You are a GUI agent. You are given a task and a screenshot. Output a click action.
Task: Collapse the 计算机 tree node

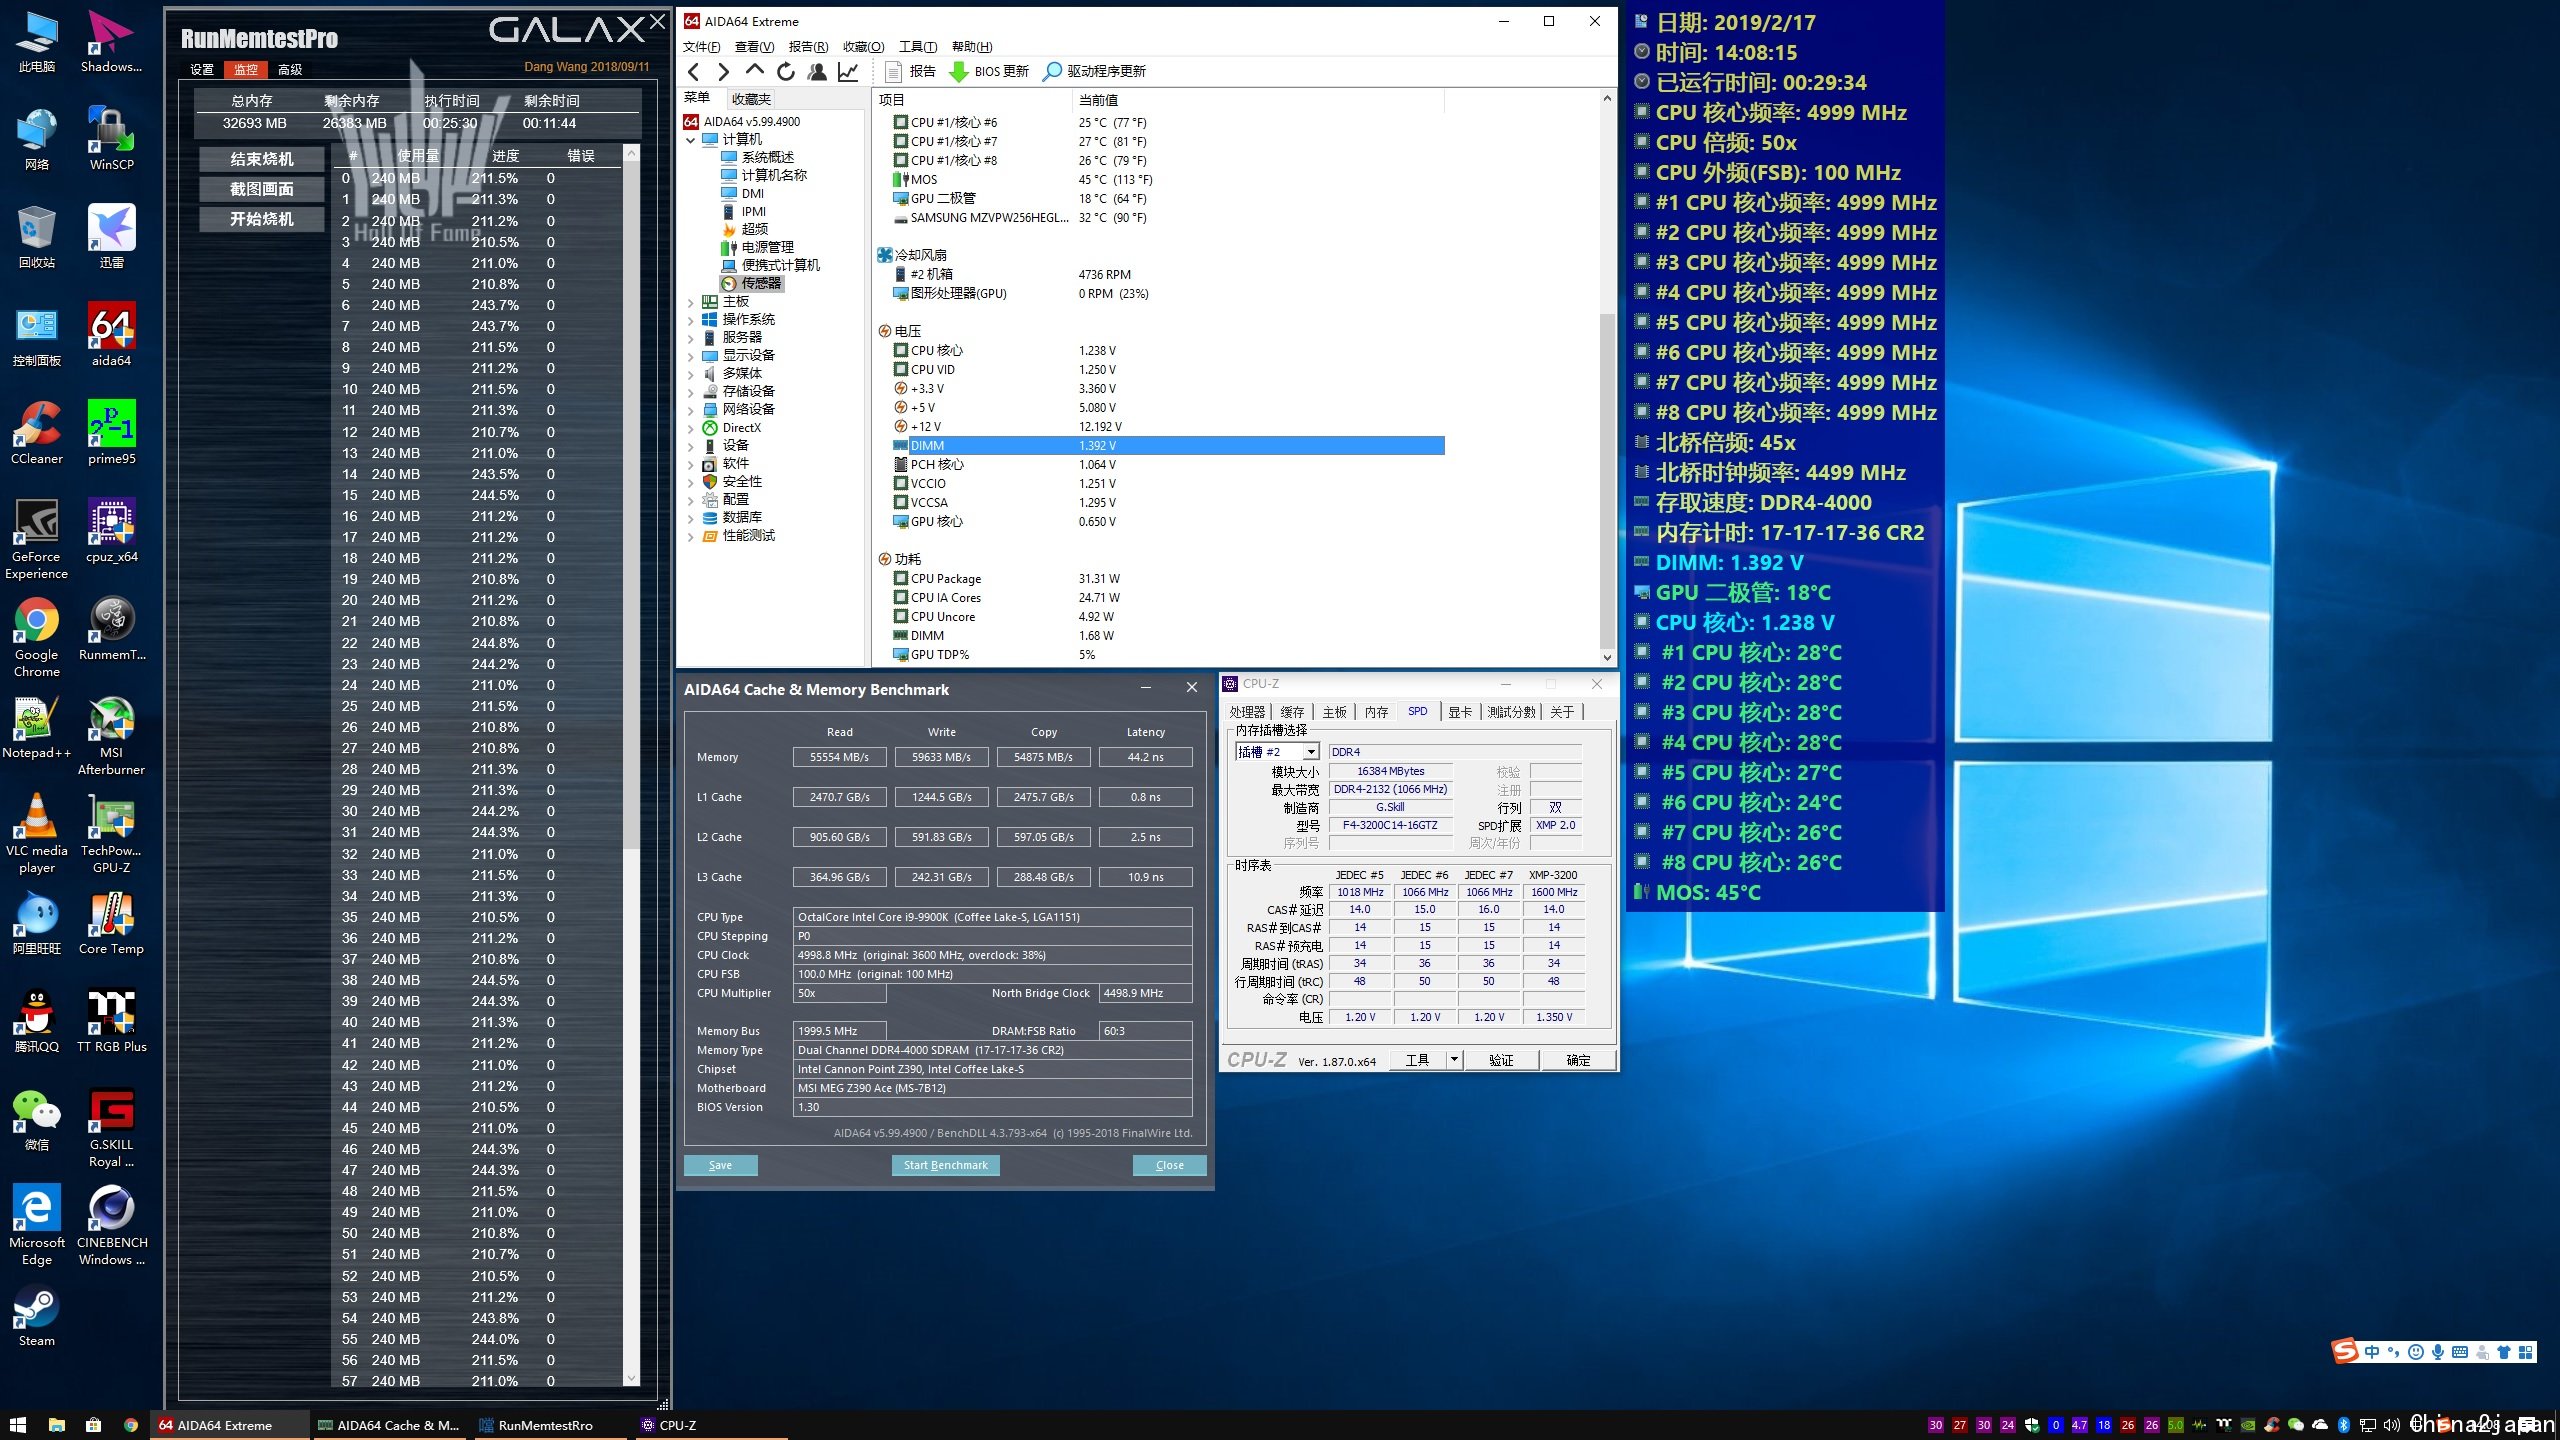coord(690,140)
